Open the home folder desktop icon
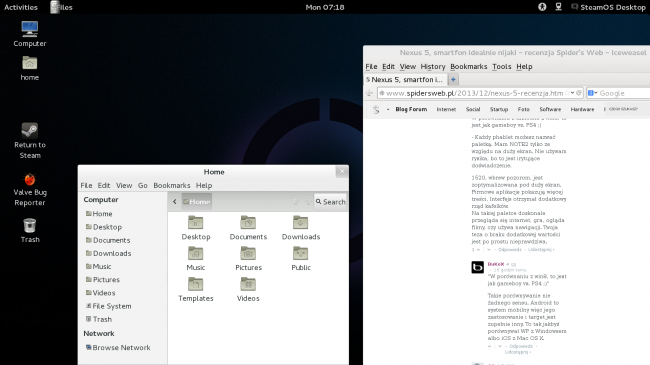Screen dimensions: 650x365 click(x=29, y=68)
